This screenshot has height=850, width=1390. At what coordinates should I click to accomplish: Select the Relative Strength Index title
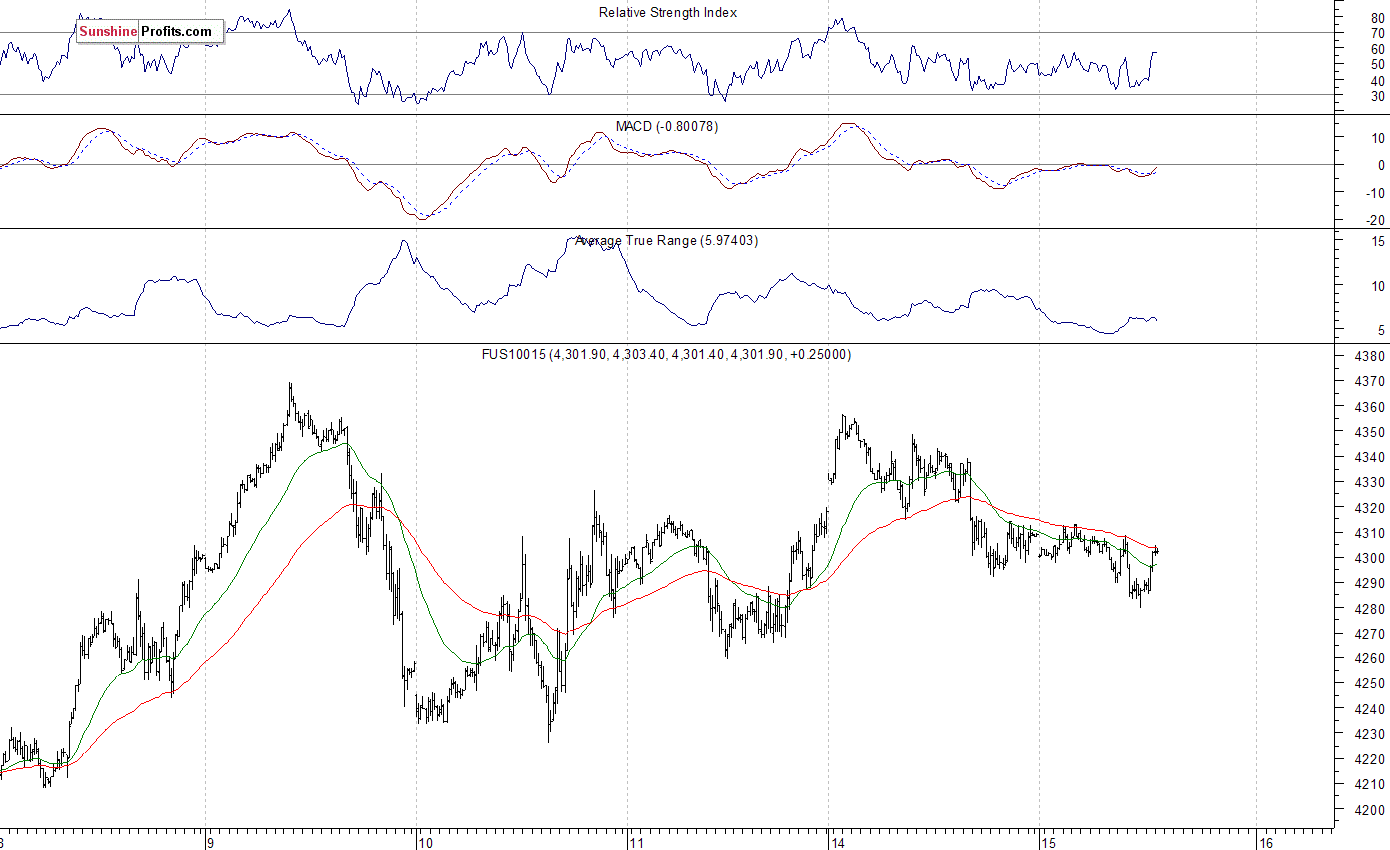[668, 12]
